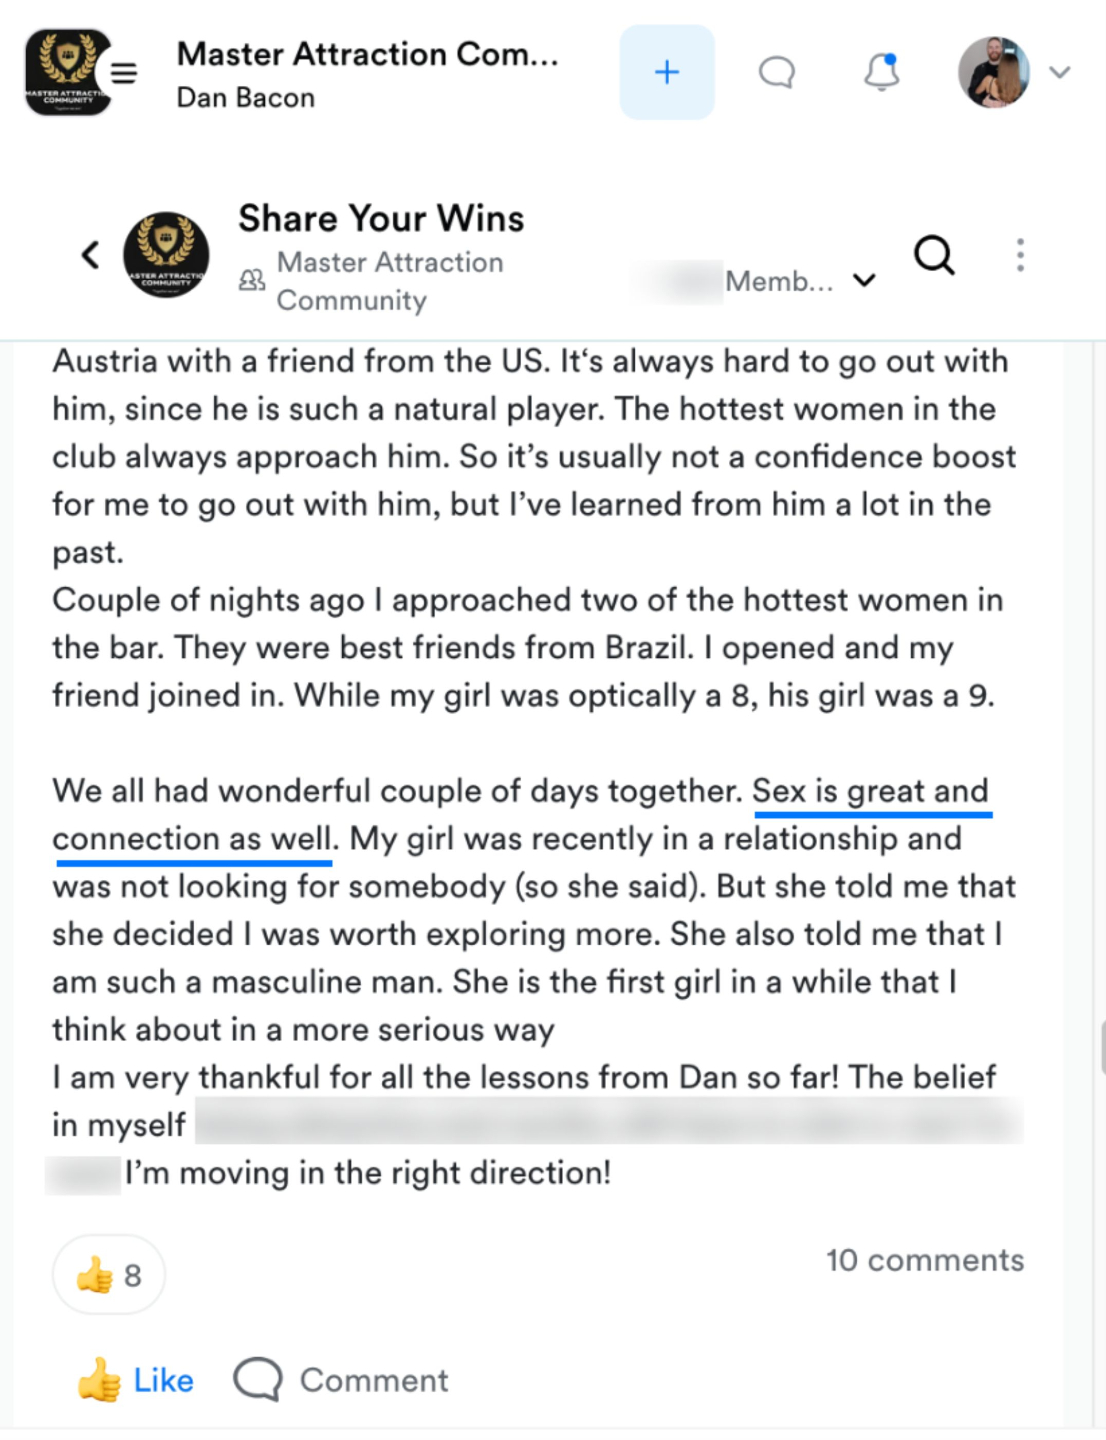
Task: Open the search magnifier icon
Action: click(x=935, y=255)
